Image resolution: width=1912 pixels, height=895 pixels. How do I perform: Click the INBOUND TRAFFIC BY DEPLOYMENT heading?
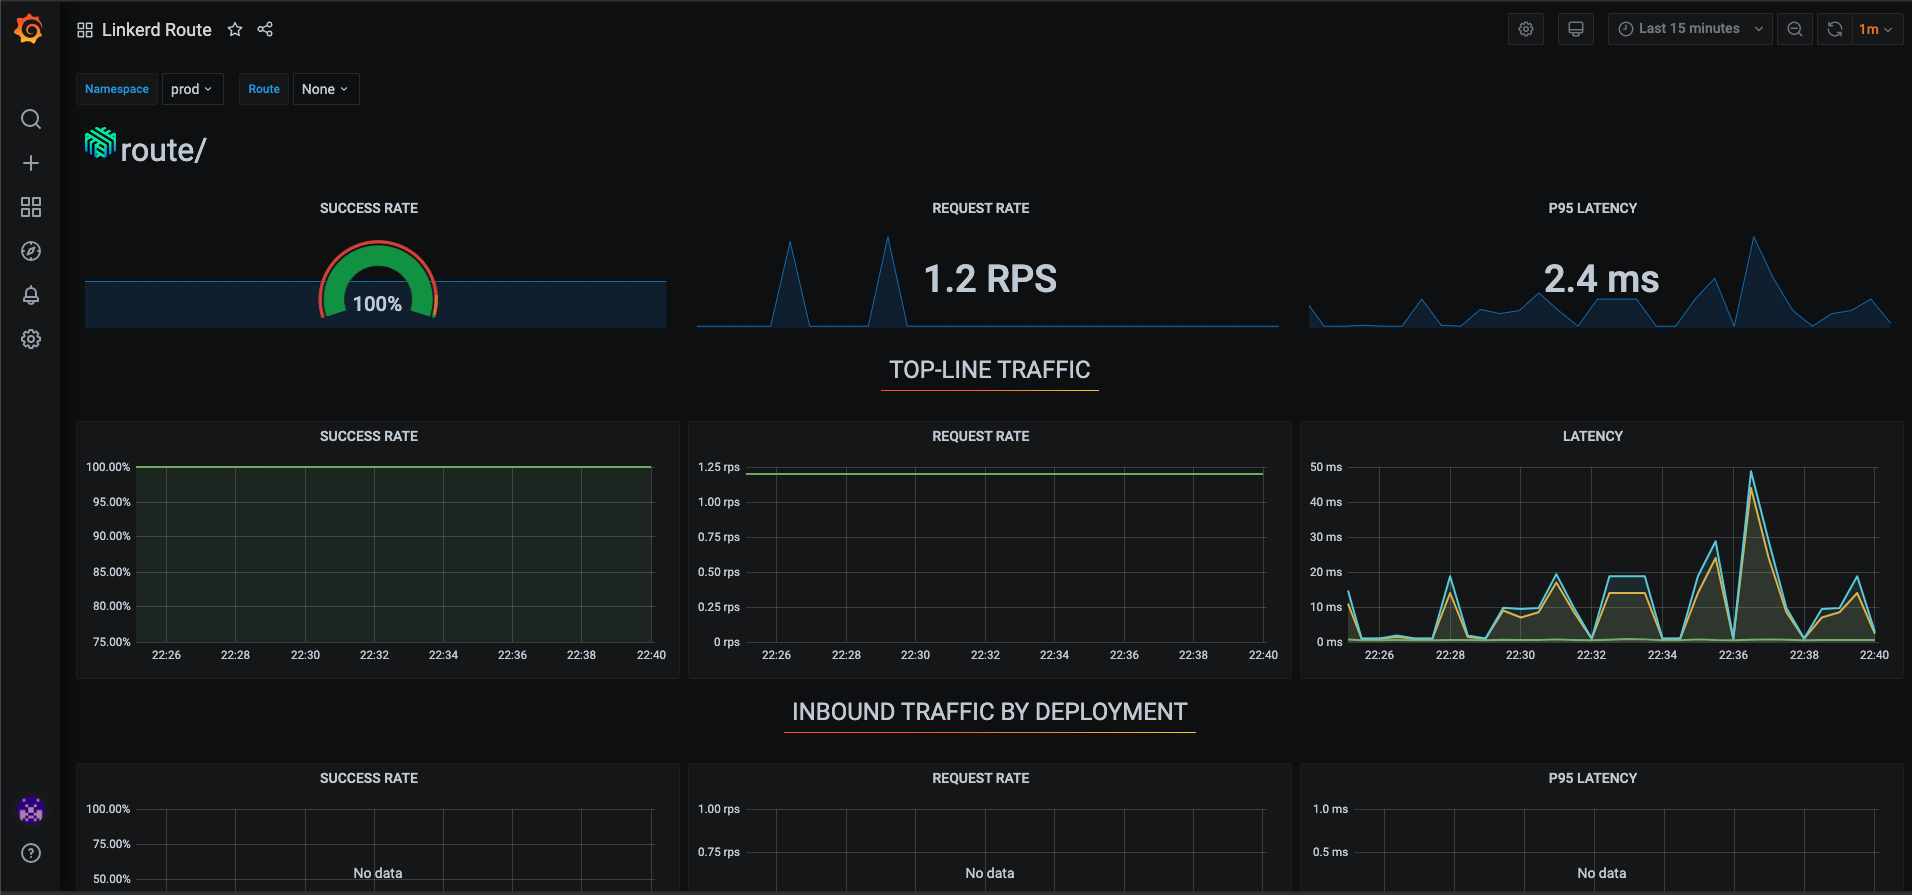pyautogui.click(x=990, y=712)
